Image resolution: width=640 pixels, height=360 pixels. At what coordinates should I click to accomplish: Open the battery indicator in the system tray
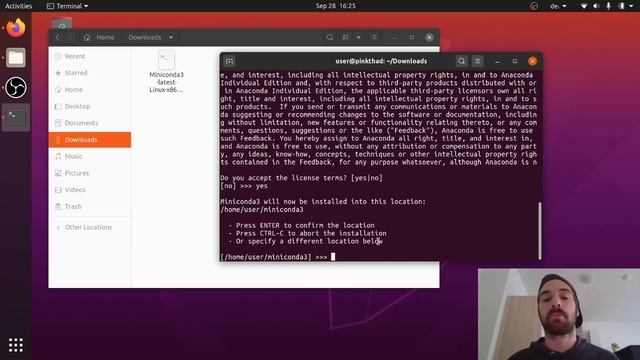coord(621,6)
